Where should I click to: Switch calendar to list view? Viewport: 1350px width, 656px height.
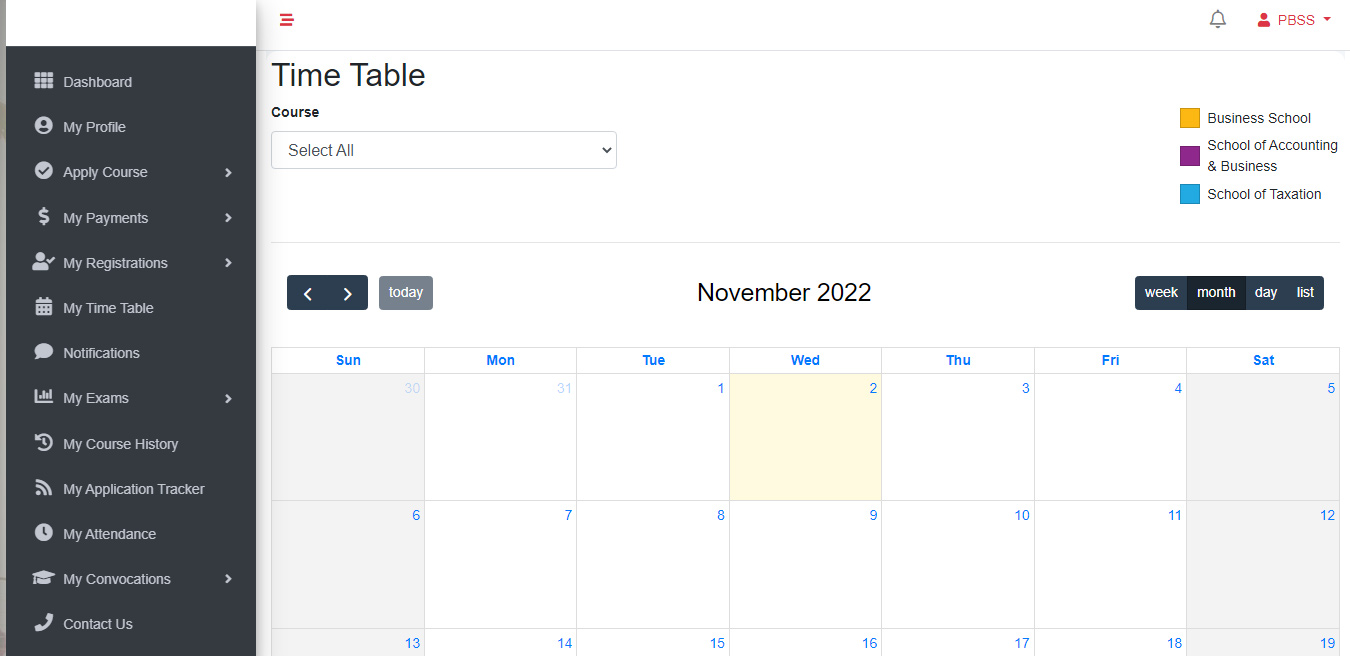(1305, 293)
